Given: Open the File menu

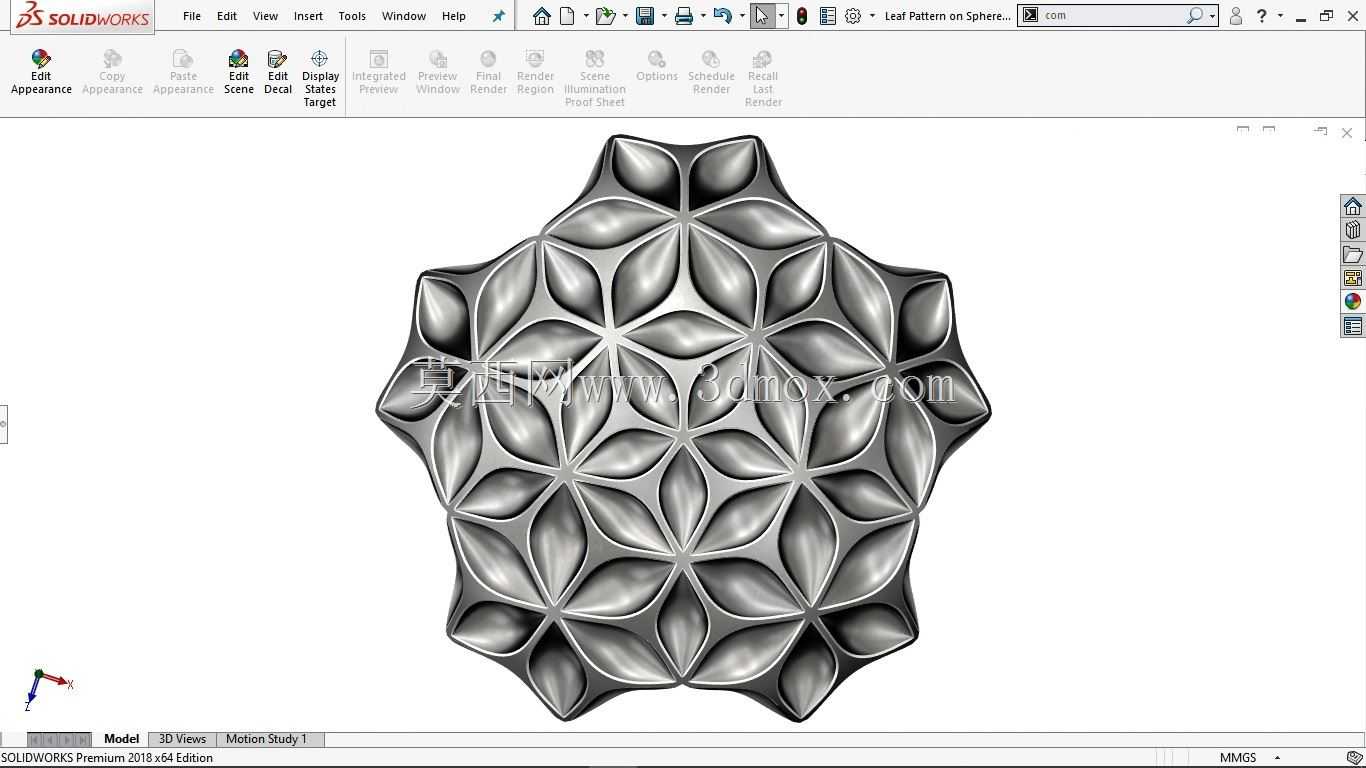Looking at the screenshot, I should pyautogui.click(x=192, y=16).
